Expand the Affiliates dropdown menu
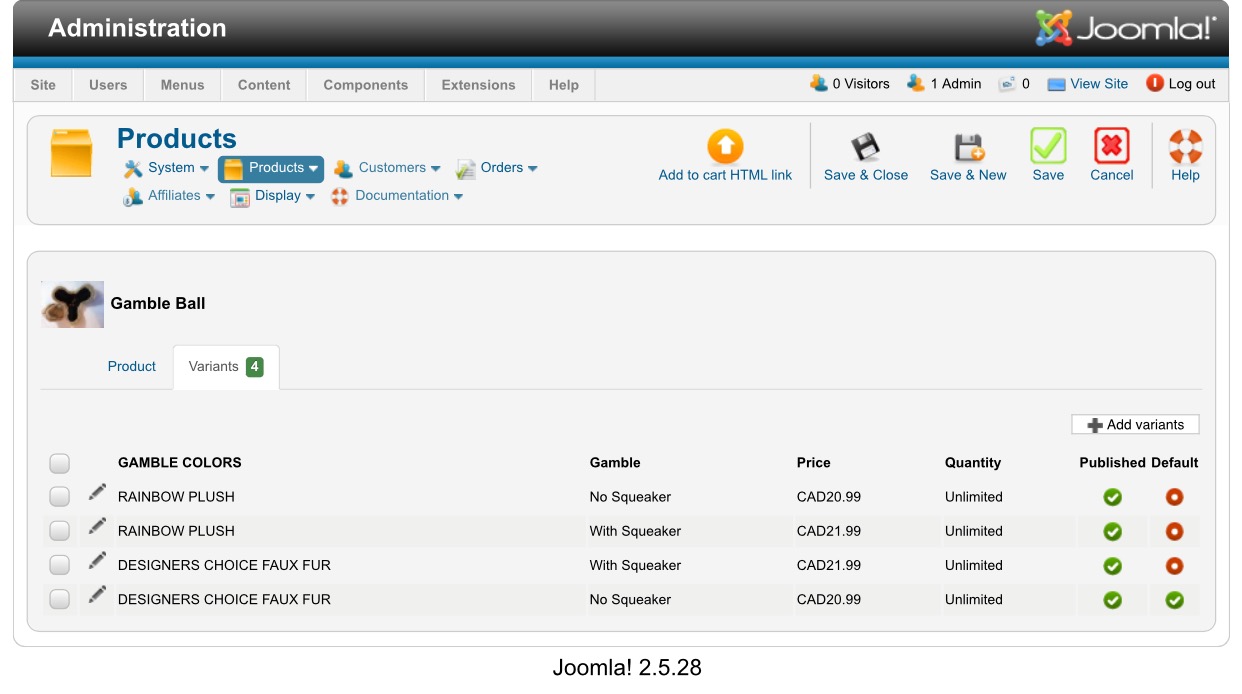The image size is (1242, 694). (x=169, y=196)
